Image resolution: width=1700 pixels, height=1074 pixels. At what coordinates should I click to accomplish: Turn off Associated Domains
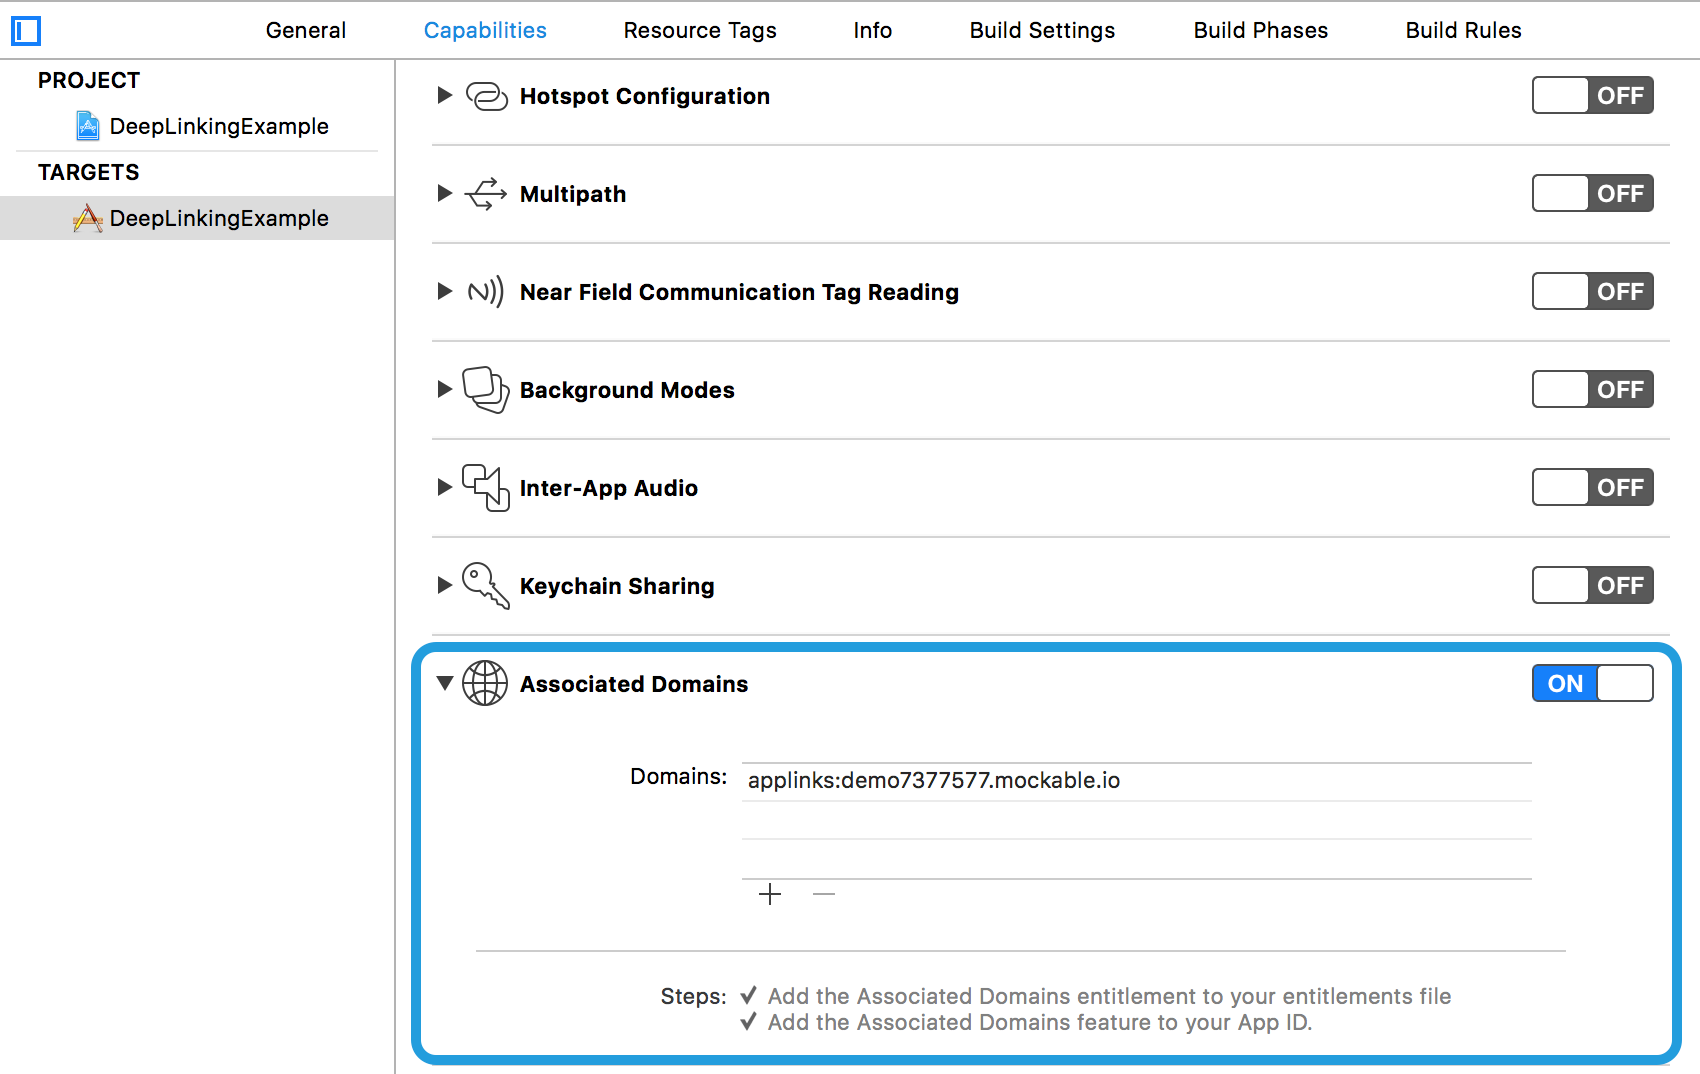(1592, 683)
